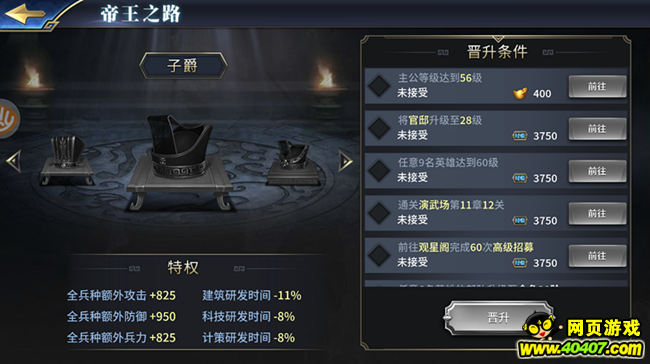Open the round hand icon on left edge

pos(8,119)
